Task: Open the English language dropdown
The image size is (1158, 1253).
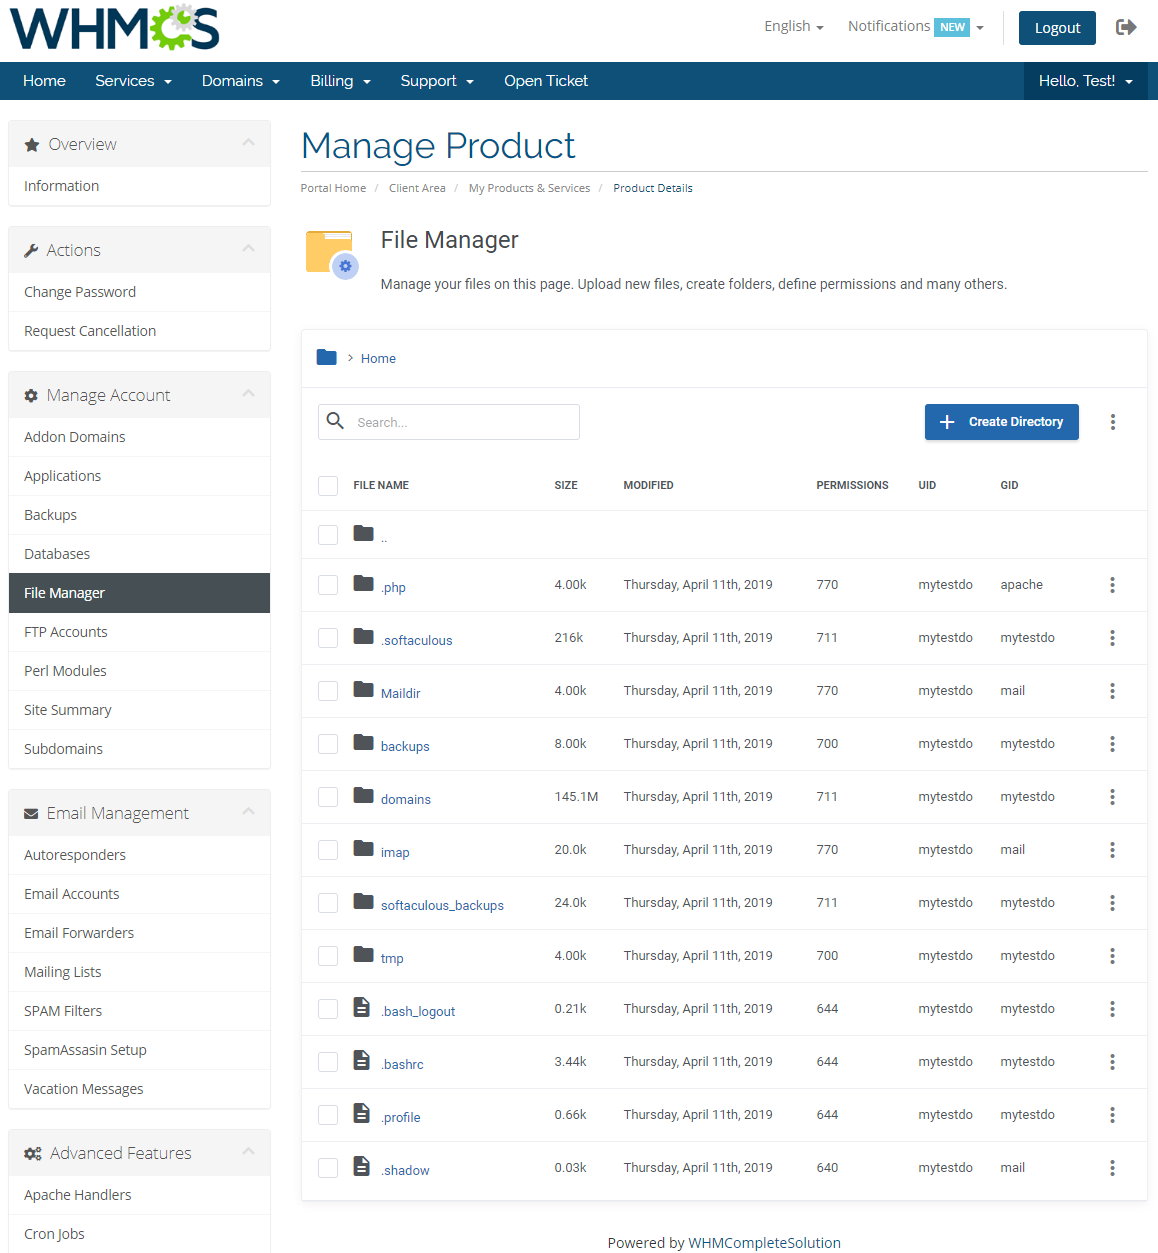Action: pos(793,25)
